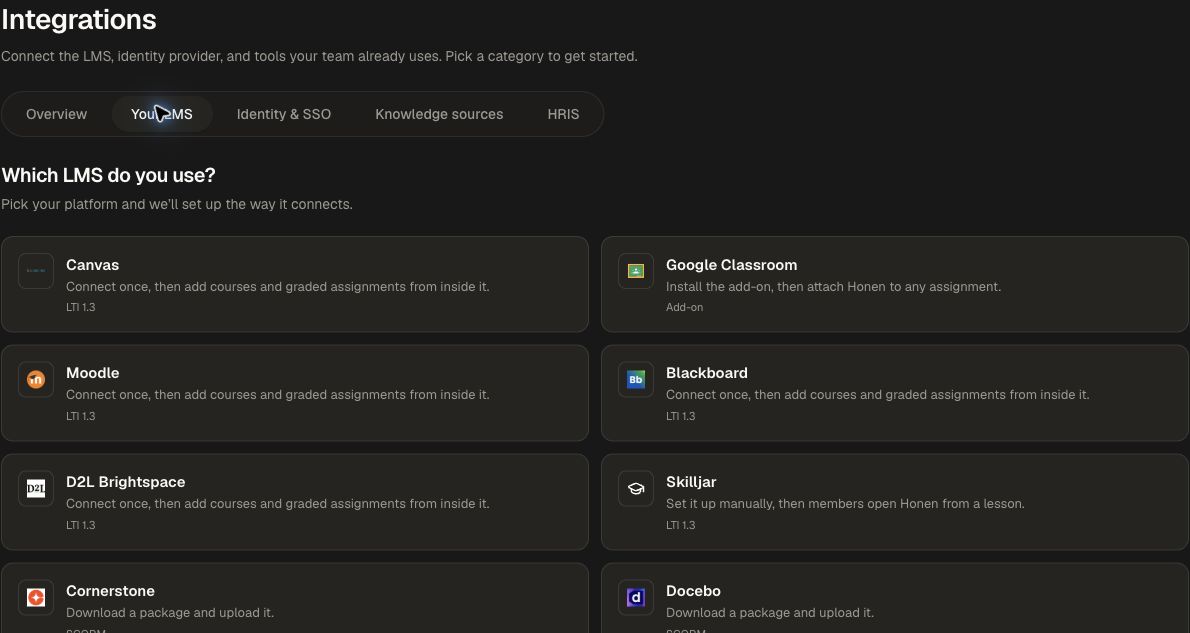The image size is (1190, 633).
Task: Click the LTI 1.3 label under Canvas
Action: (x=80, y=307)
